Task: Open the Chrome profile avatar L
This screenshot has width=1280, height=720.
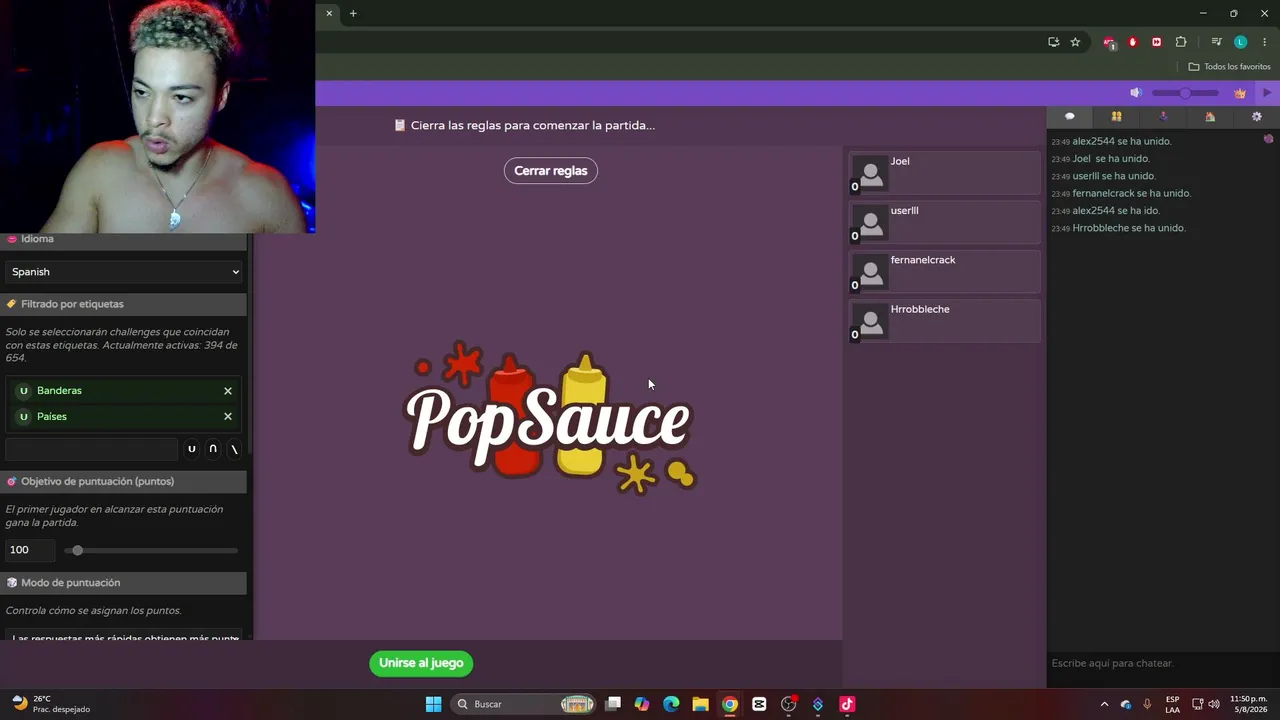Action: (1240, 42)
